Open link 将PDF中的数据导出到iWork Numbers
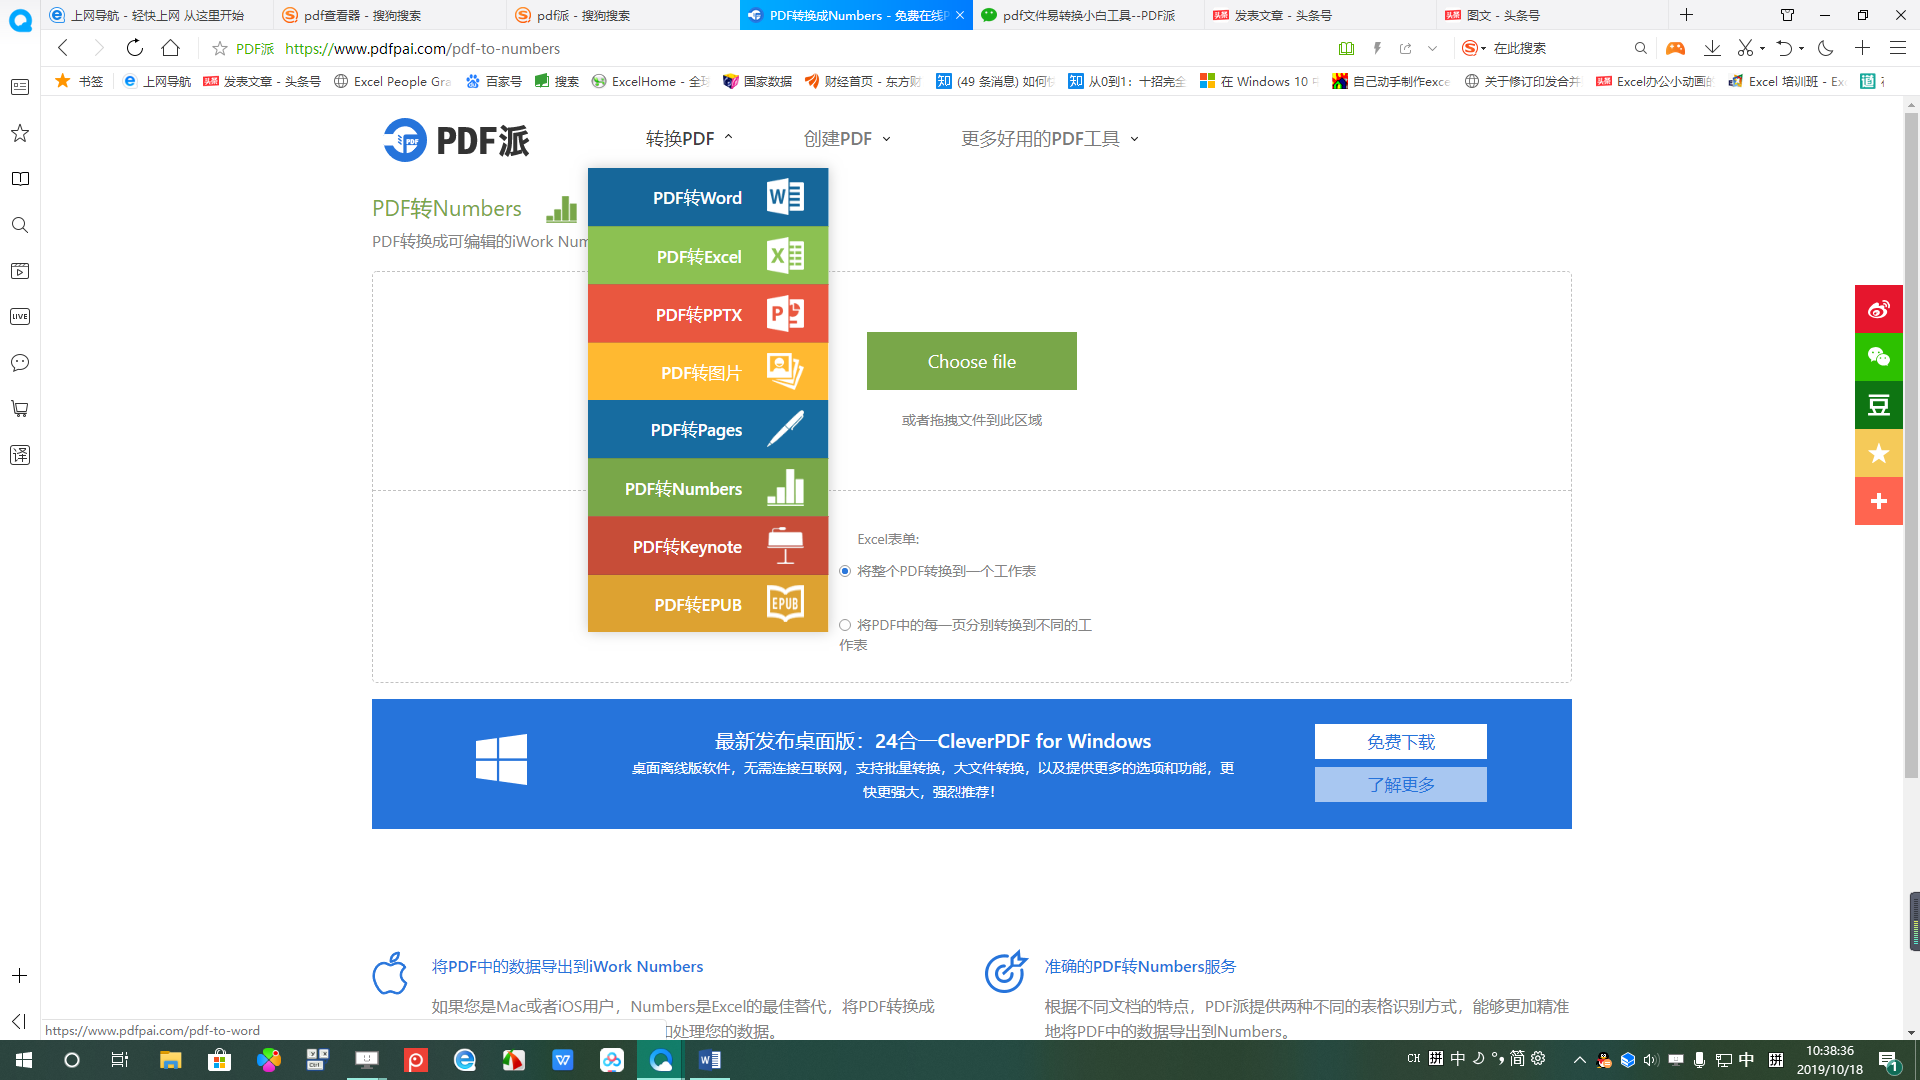The width and height of the screenshot is (1920, 1080). [x=567, y=966]
